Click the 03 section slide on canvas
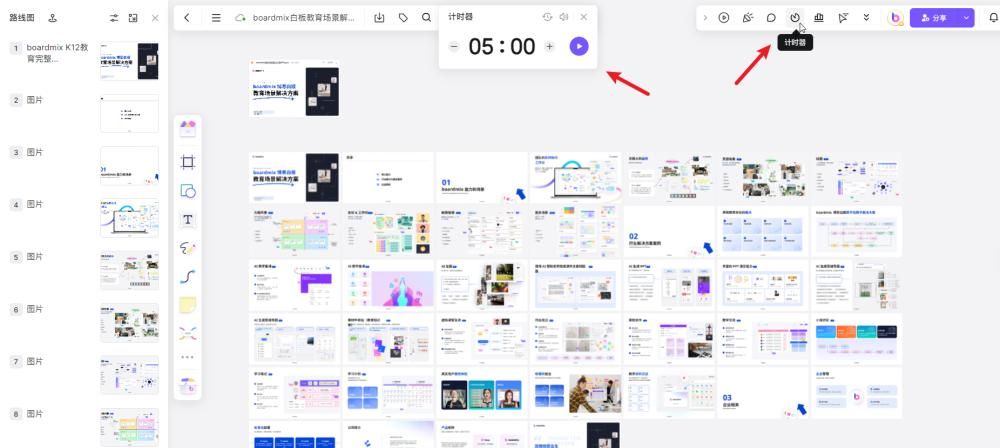 click(x=763, y=392)
